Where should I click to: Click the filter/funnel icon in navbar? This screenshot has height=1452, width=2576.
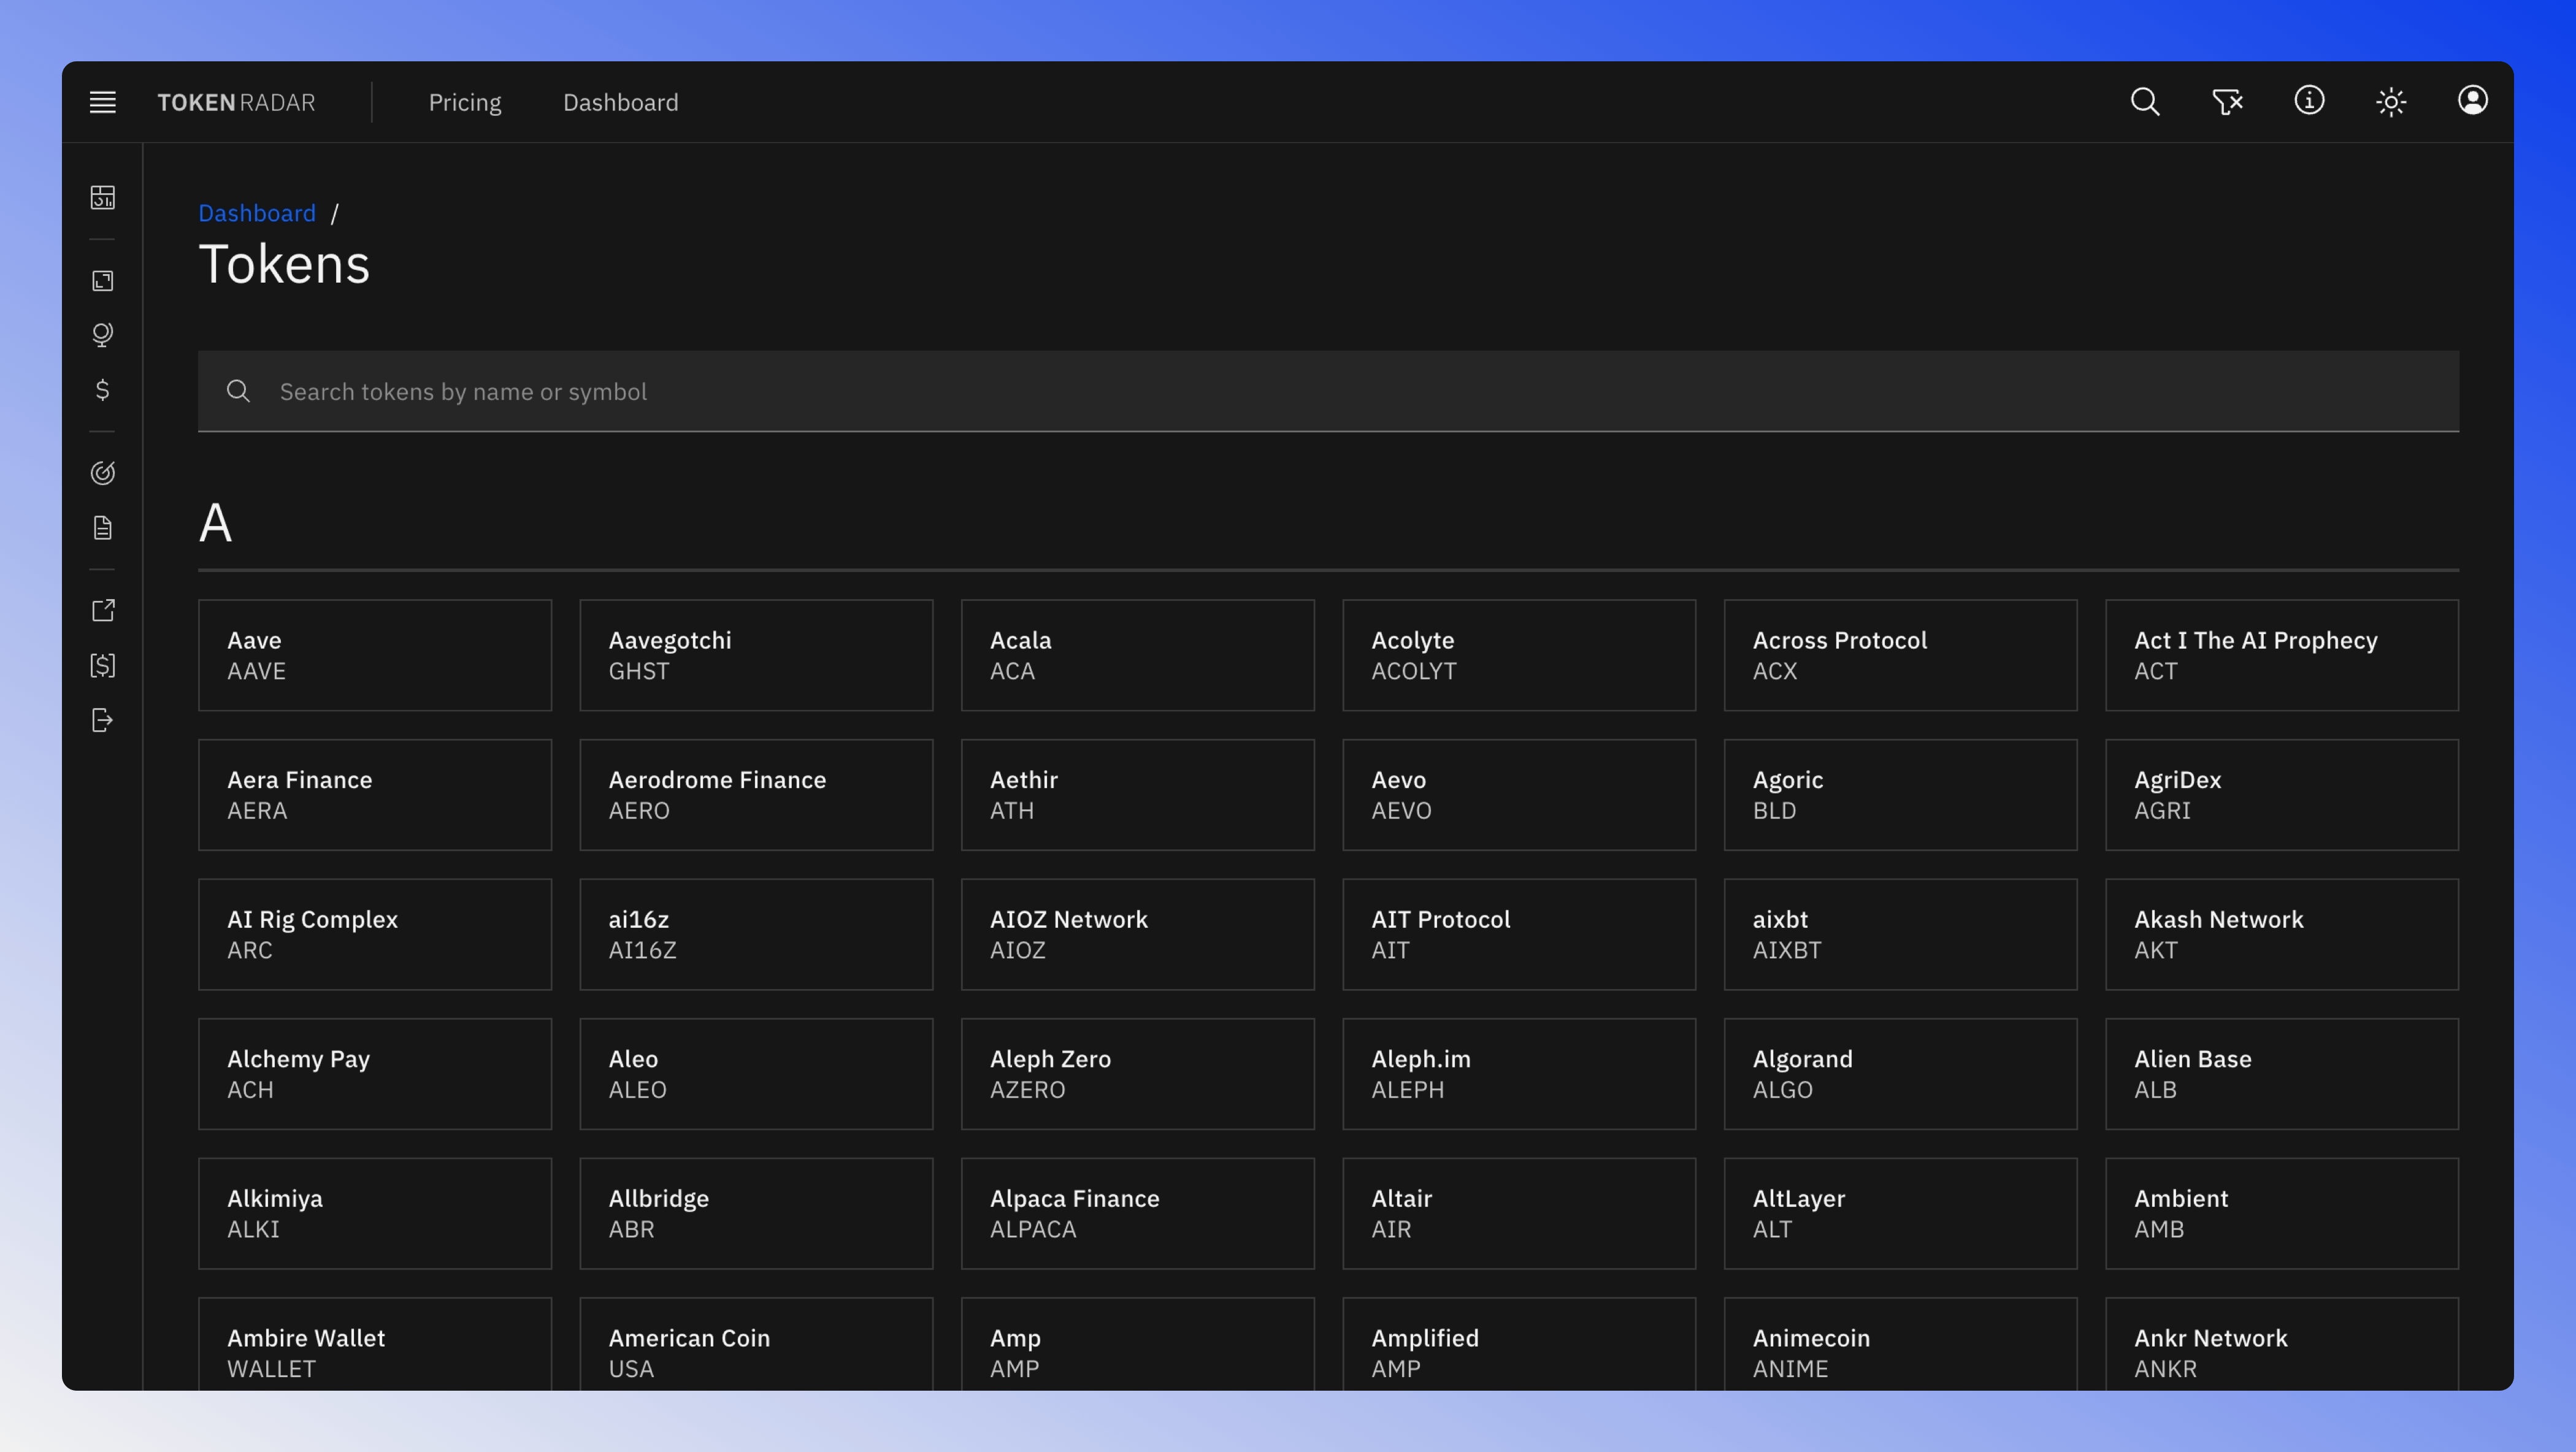2228,101
